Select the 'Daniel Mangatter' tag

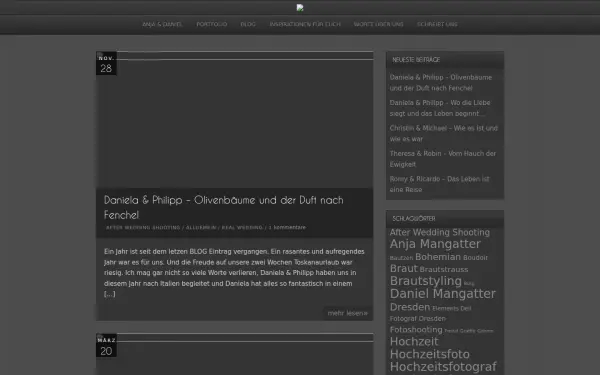(443, 293)
